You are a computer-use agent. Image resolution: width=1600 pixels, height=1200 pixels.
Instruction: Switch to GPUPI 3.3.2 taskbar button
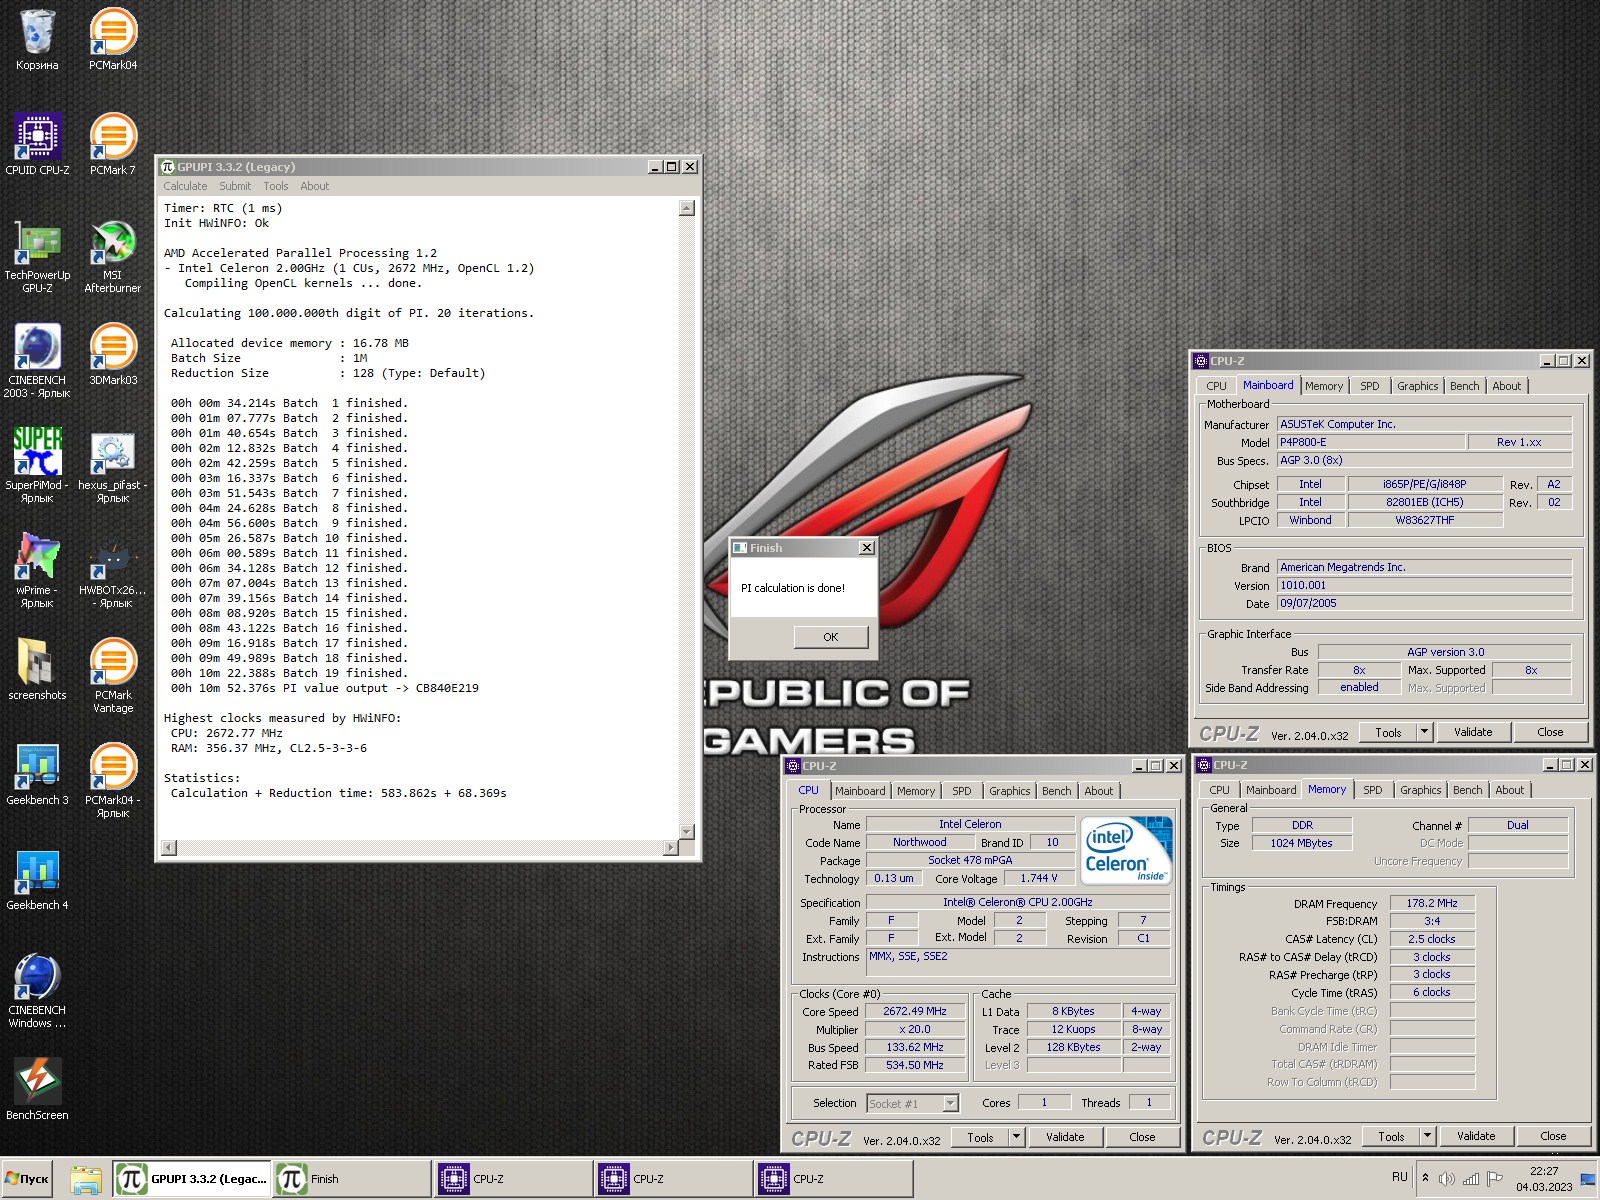[x=192, y=1179]
